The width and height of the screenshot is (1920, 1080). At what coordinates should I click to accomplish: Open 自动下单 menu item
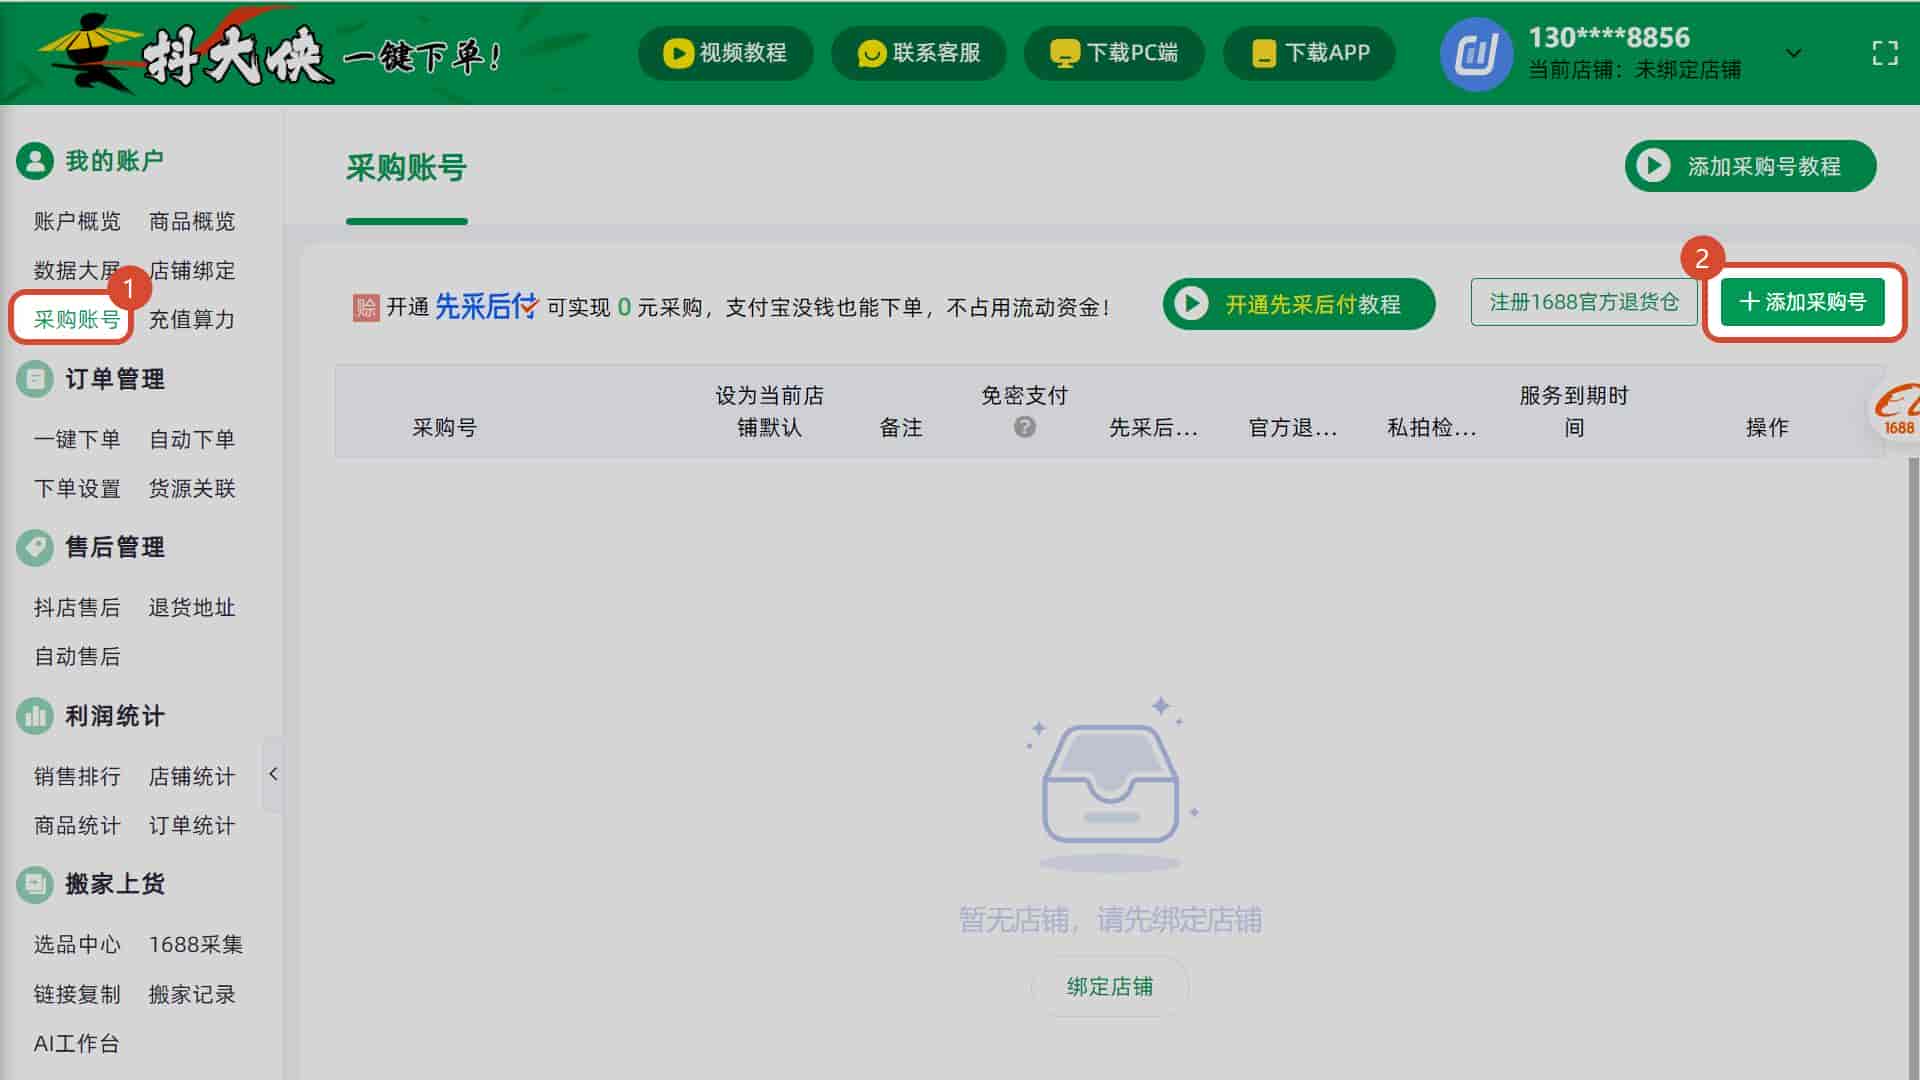pos(192,439)
